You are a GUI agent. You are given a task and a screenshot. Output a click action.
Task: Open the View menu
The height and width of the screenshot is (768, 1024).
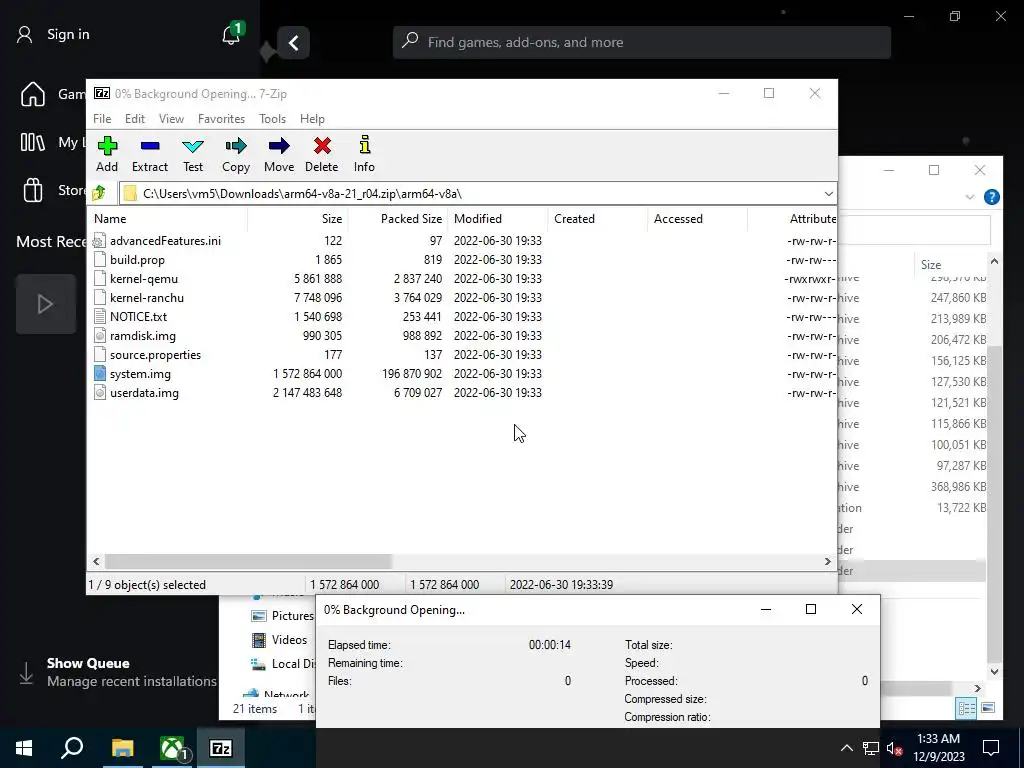pos(171,119)
